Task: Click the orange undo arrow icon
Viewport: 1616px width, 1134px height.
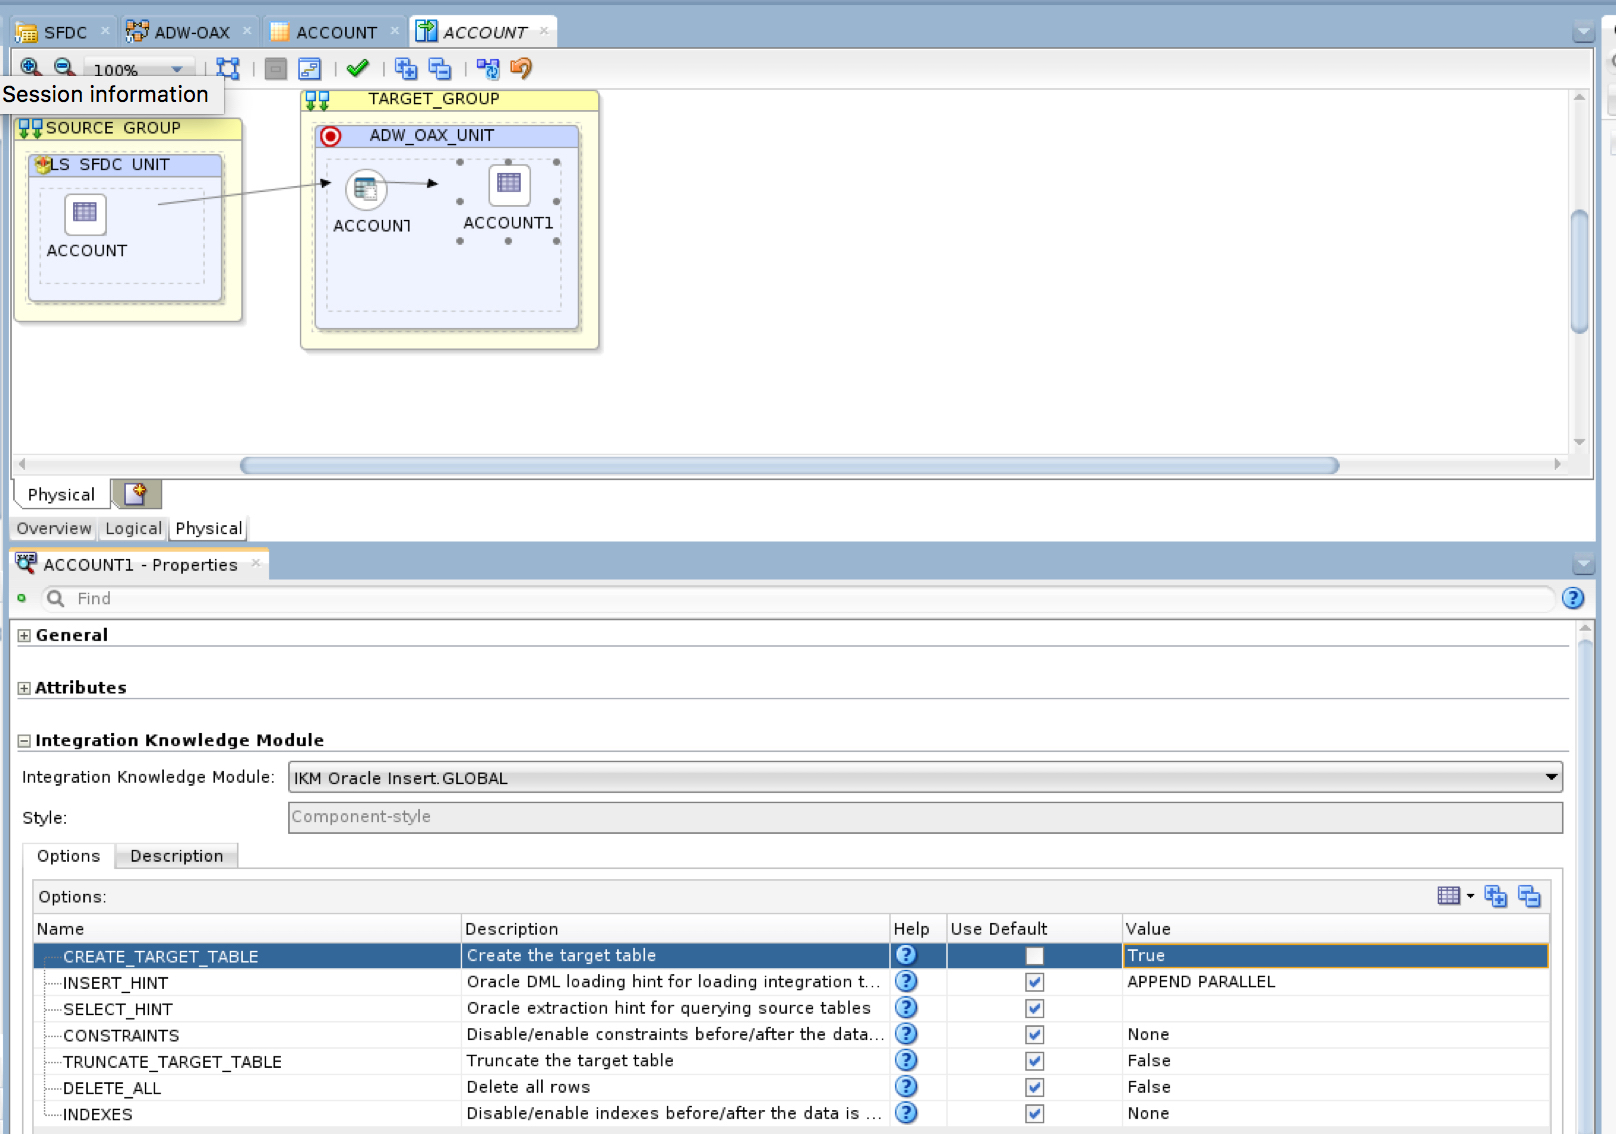Action: point(521,68)
